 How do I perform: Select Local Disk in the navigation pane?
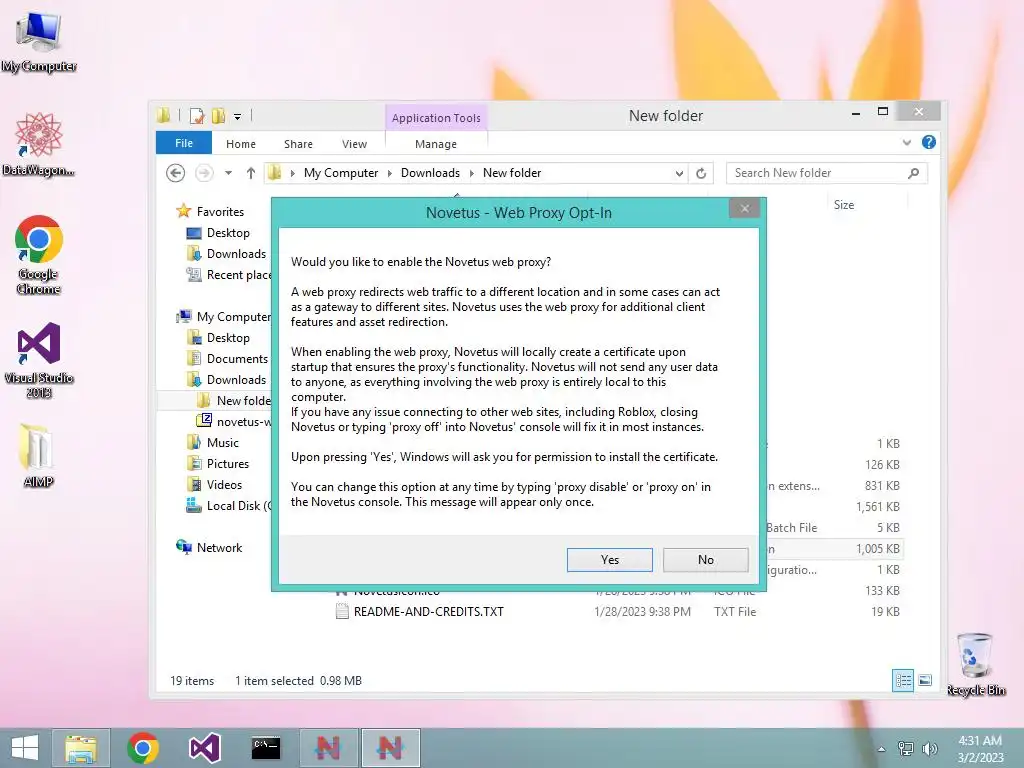[x=229, y=505]
